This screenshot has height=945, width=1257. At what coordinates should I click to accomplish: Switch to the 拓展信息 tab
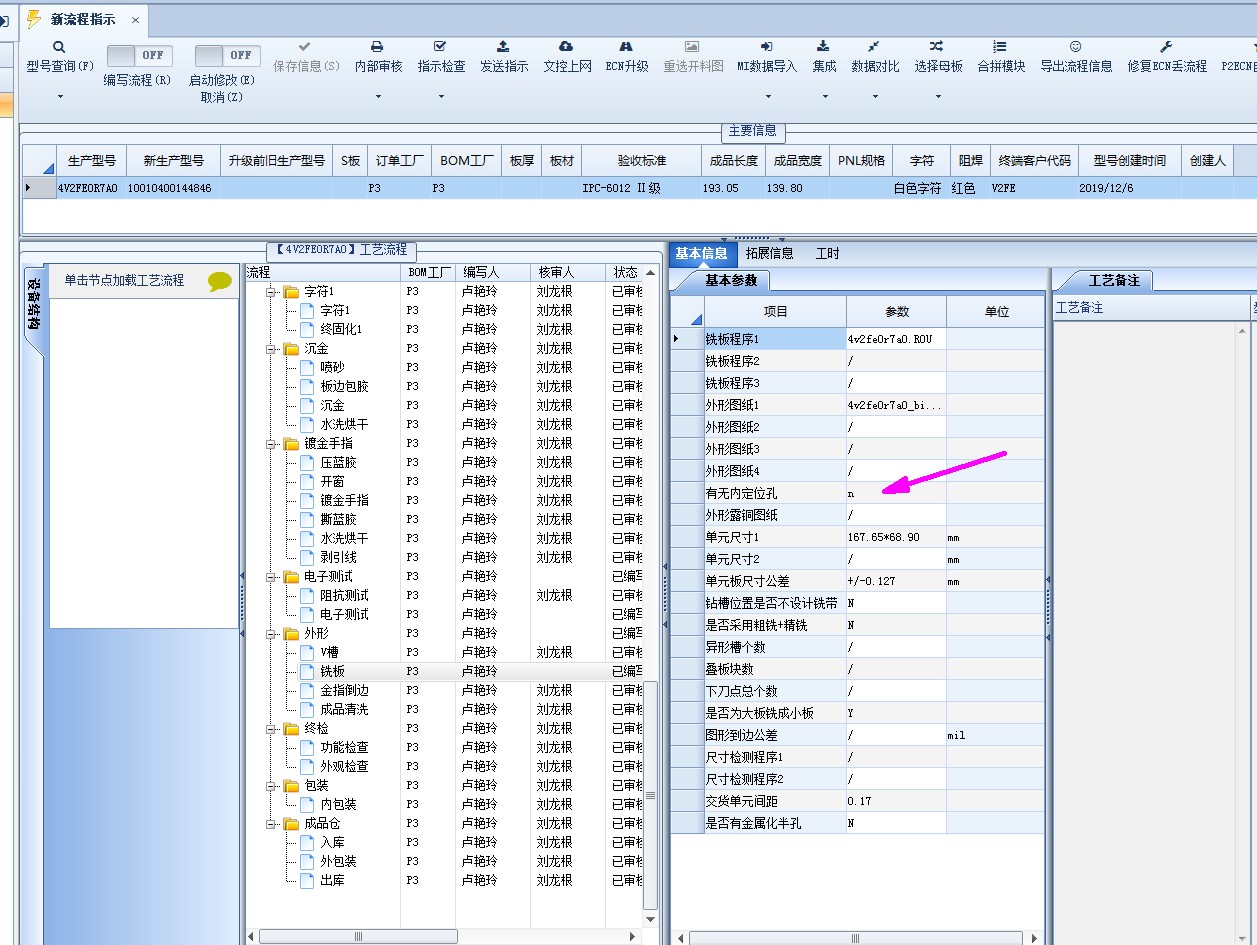769,254
